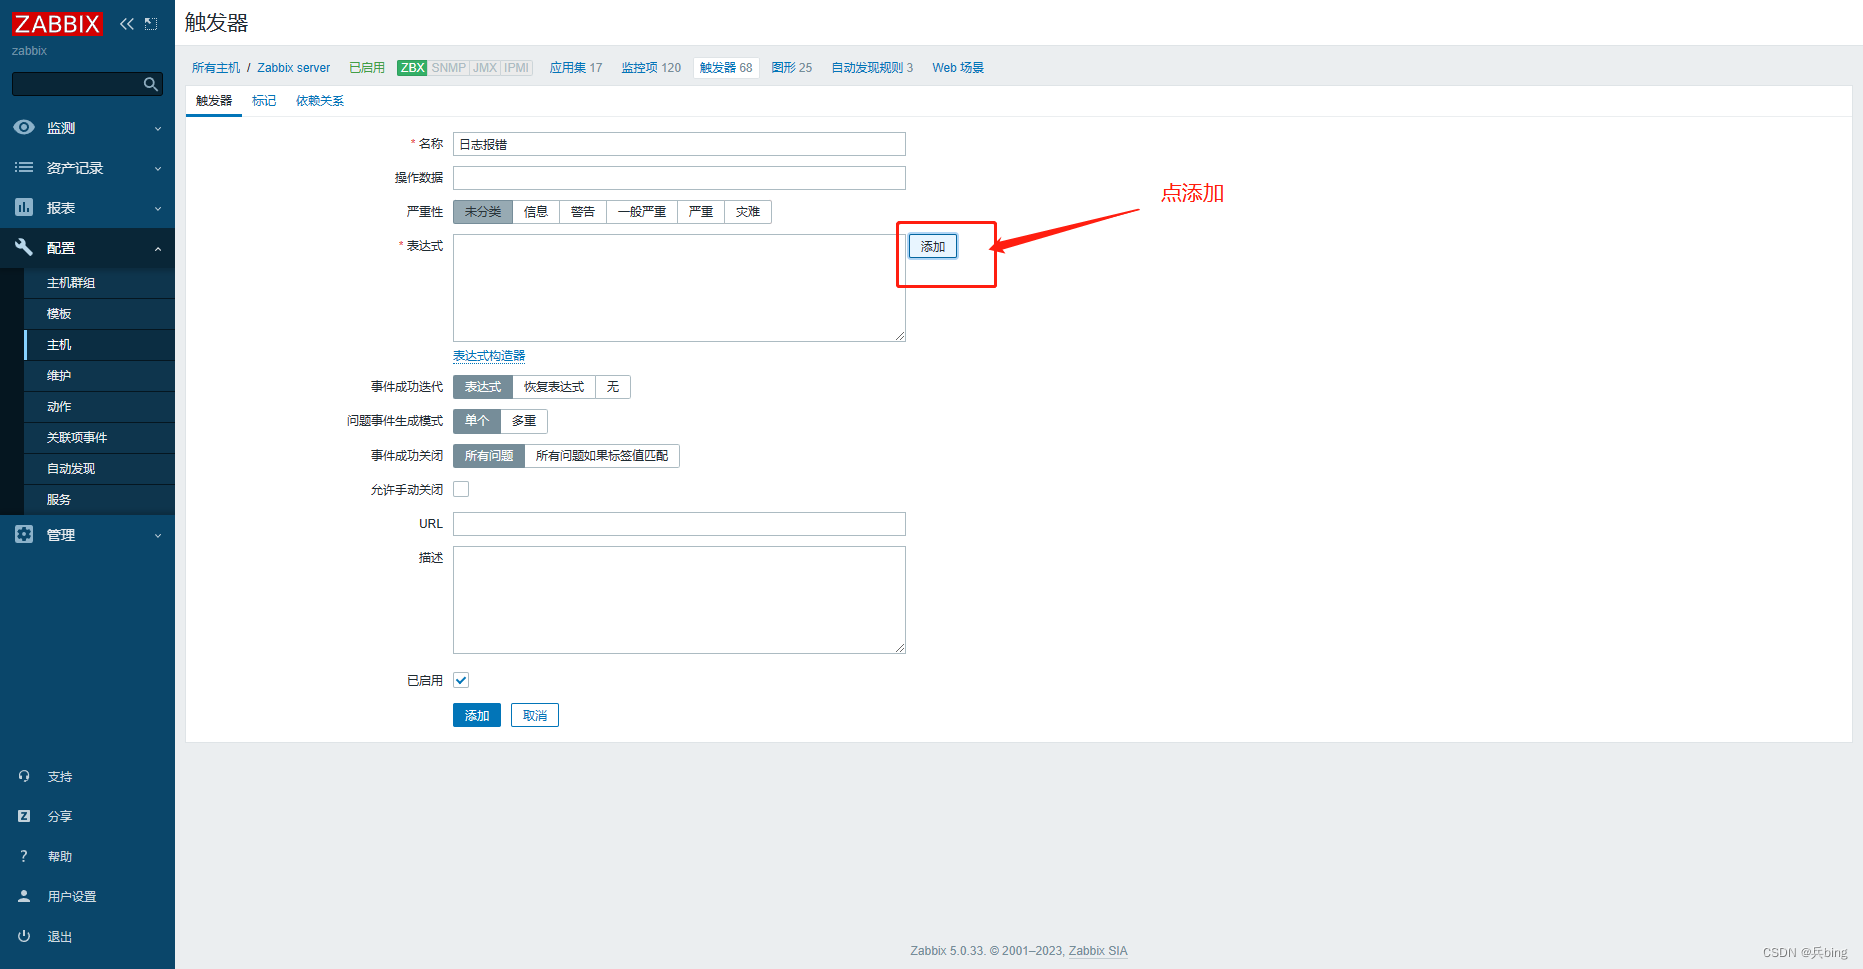The image size is (1863, 969).
Task: Expand the 报表 menu chevron
Action: (x=158, y=209)
